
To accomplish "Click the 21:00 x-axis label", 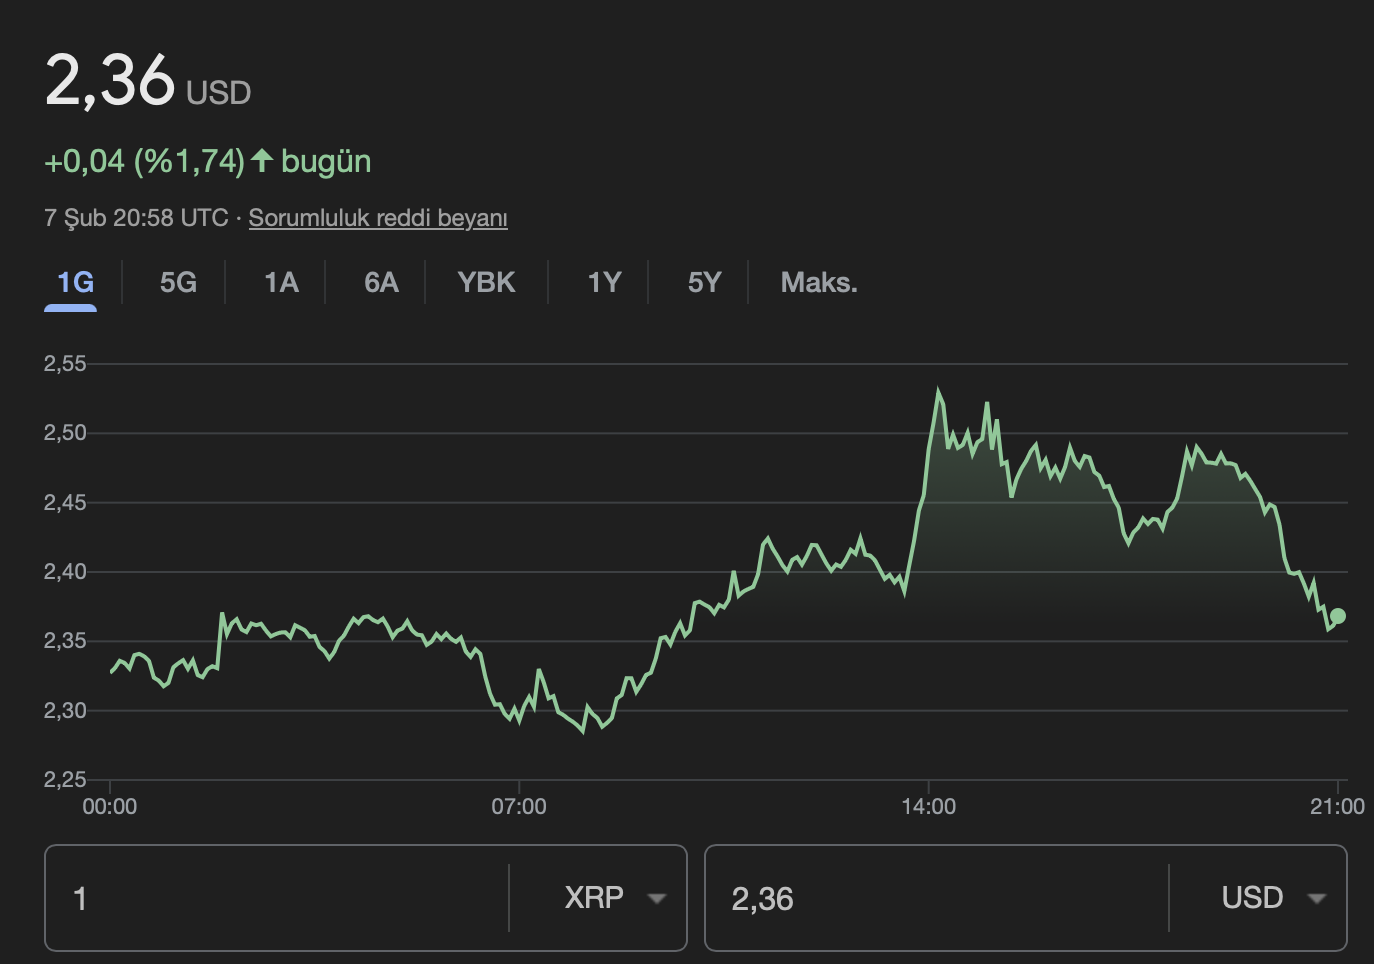I will [1337, 806].
